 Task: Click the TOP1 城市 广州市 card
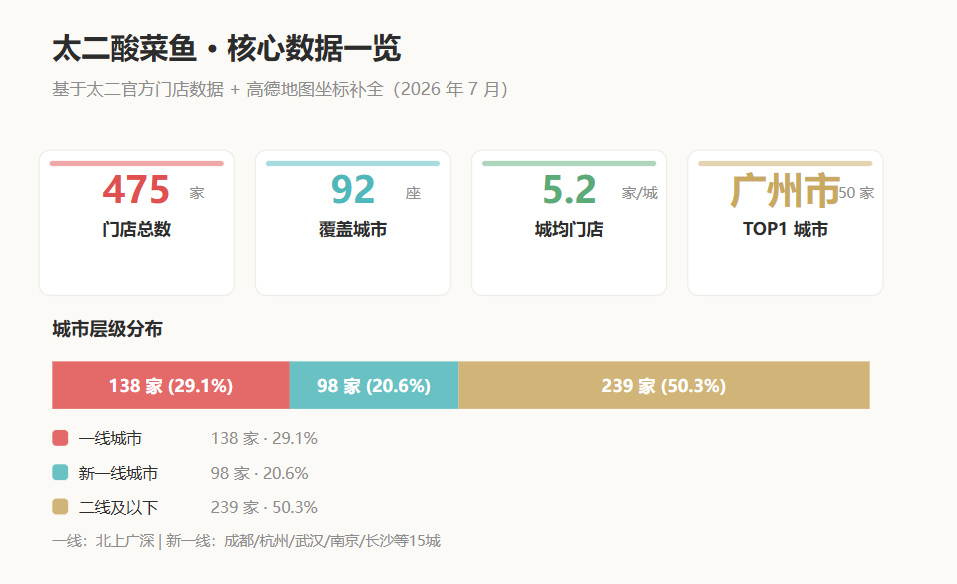pyautogui.click(x=785, y=223)
